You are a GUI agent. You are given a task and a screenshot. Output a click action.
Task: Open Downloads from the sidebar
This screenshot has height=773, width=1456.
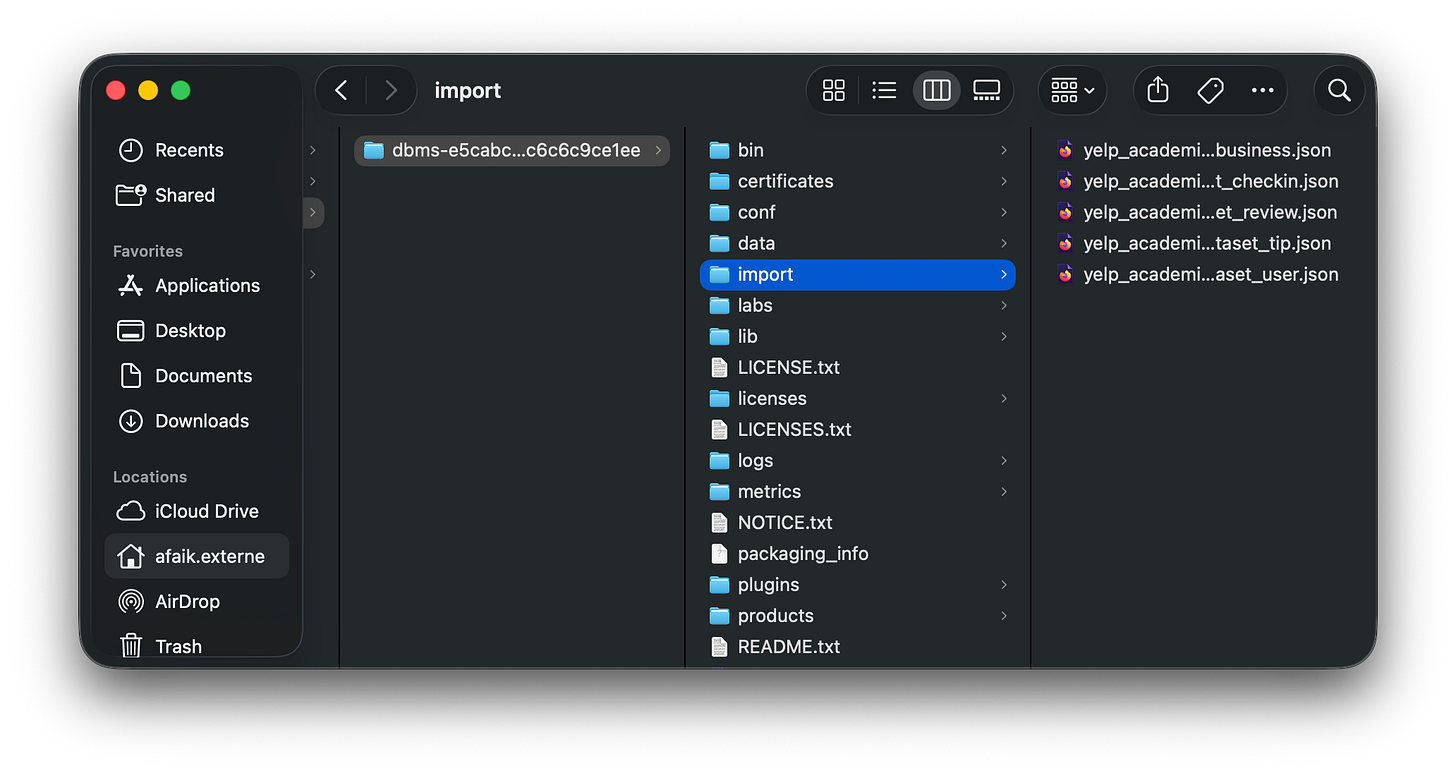point(202,421)
